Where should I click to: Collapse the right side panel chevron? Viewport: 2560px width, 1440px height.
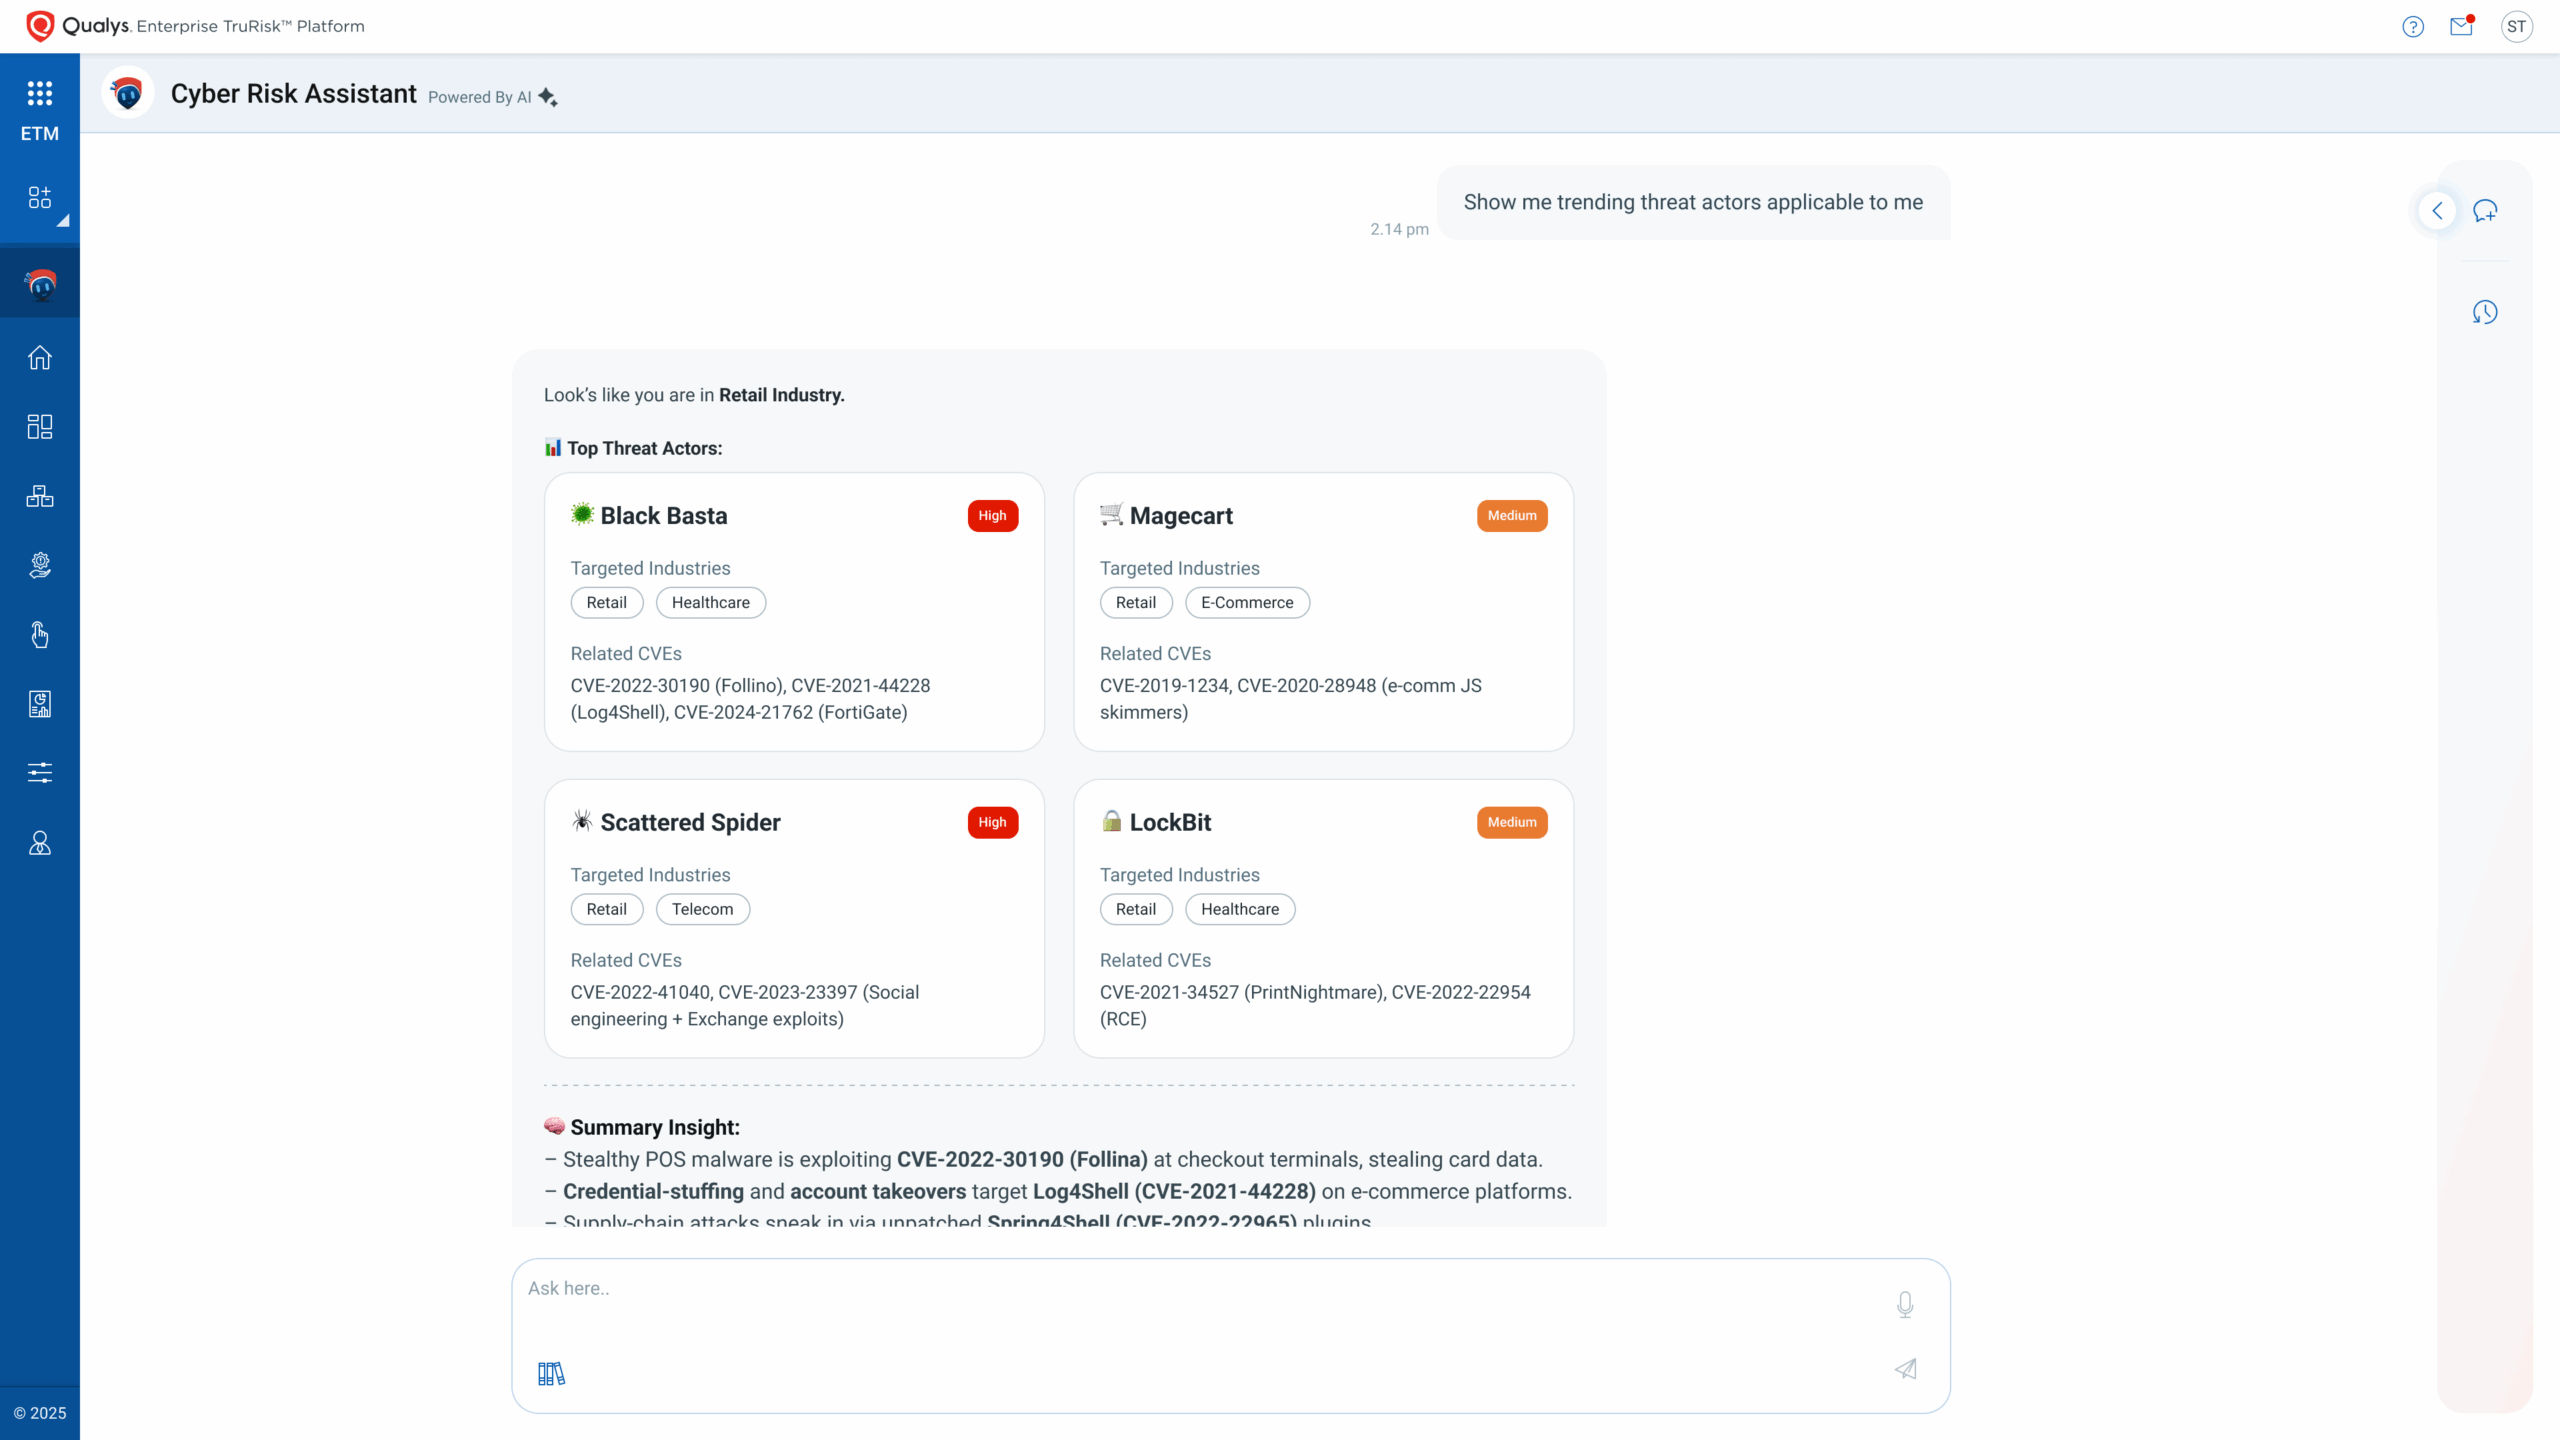point(2437,211)
